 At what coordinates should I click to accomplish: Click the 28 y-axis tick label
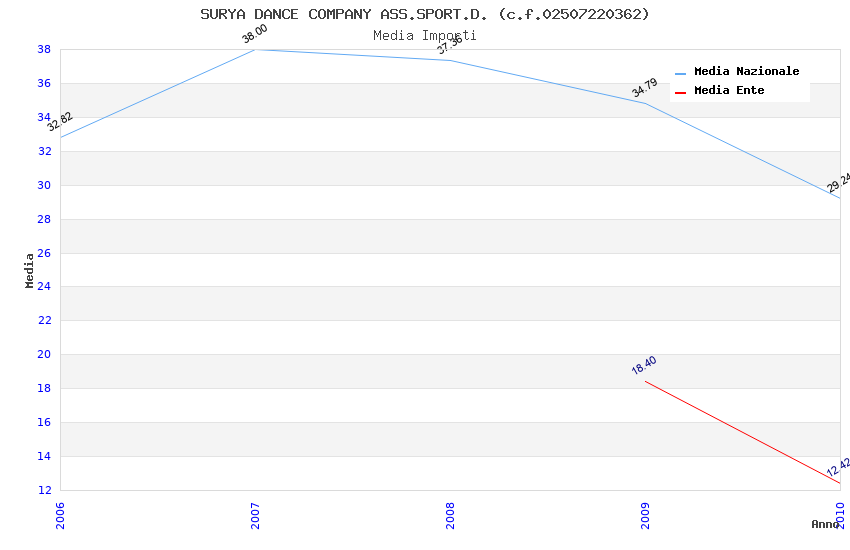(x=44, y=219)
